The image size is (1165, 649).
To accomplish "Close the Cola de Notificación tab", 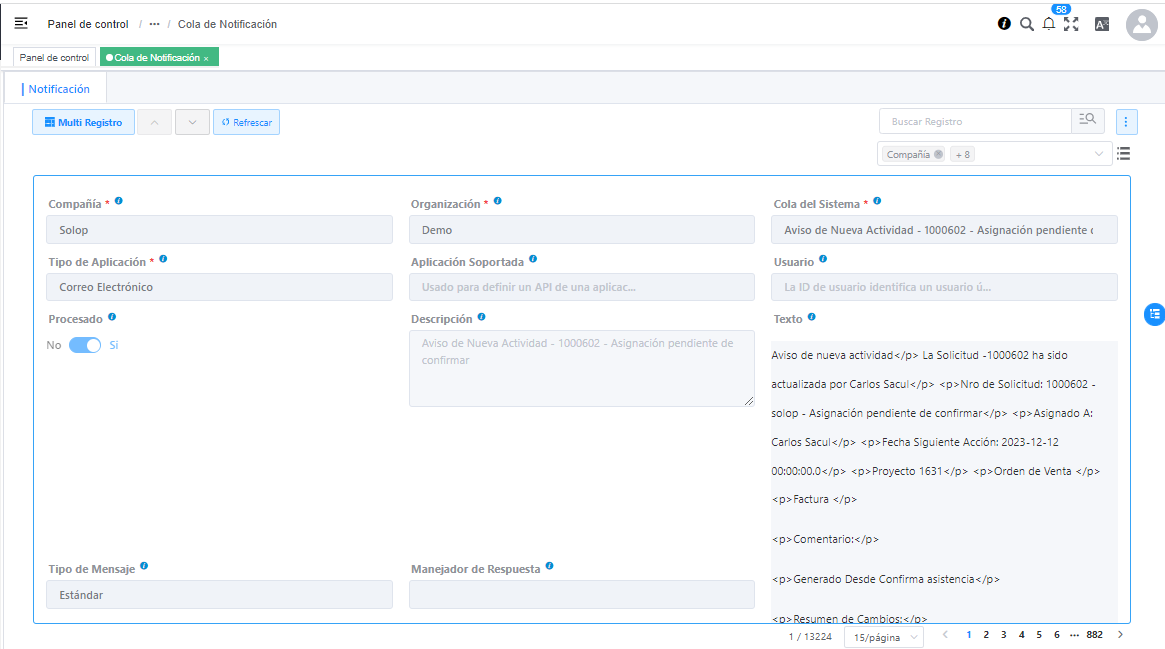I will pyautogui.click(x=206, y=59).
